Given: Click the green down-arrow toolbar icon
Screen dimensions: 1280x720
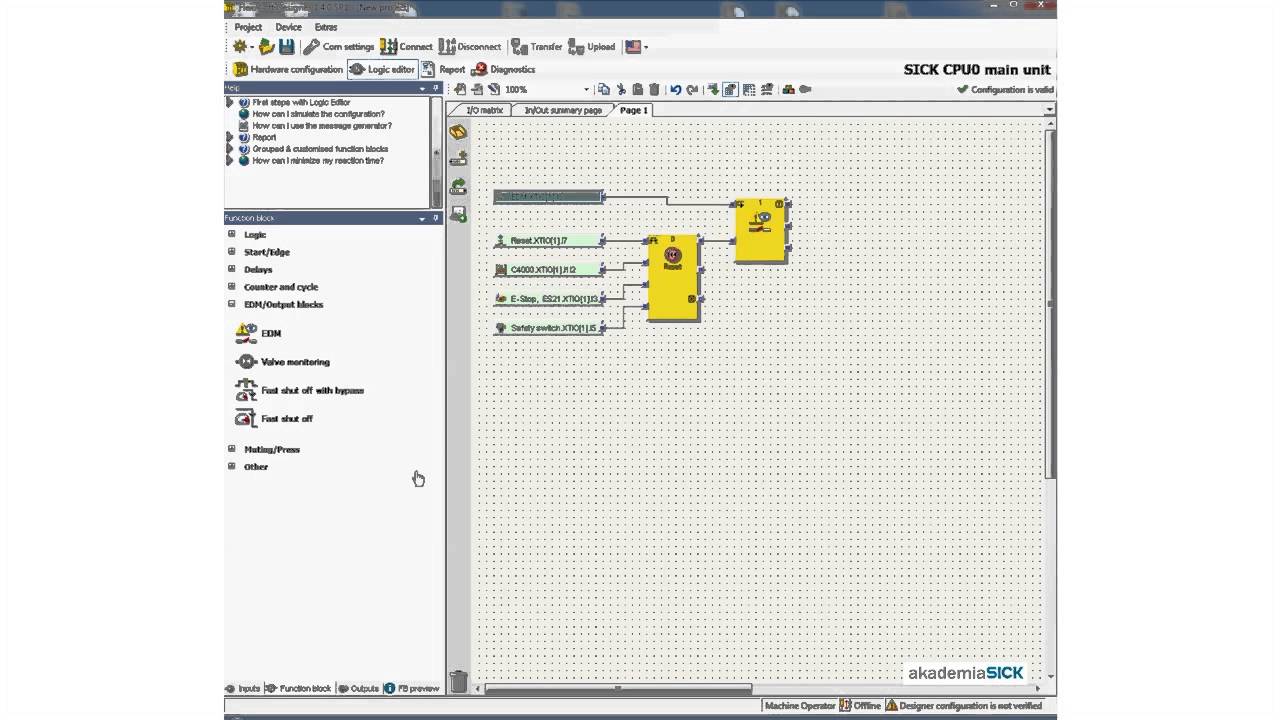Looking at the screenshot, I should click(713, 89).
